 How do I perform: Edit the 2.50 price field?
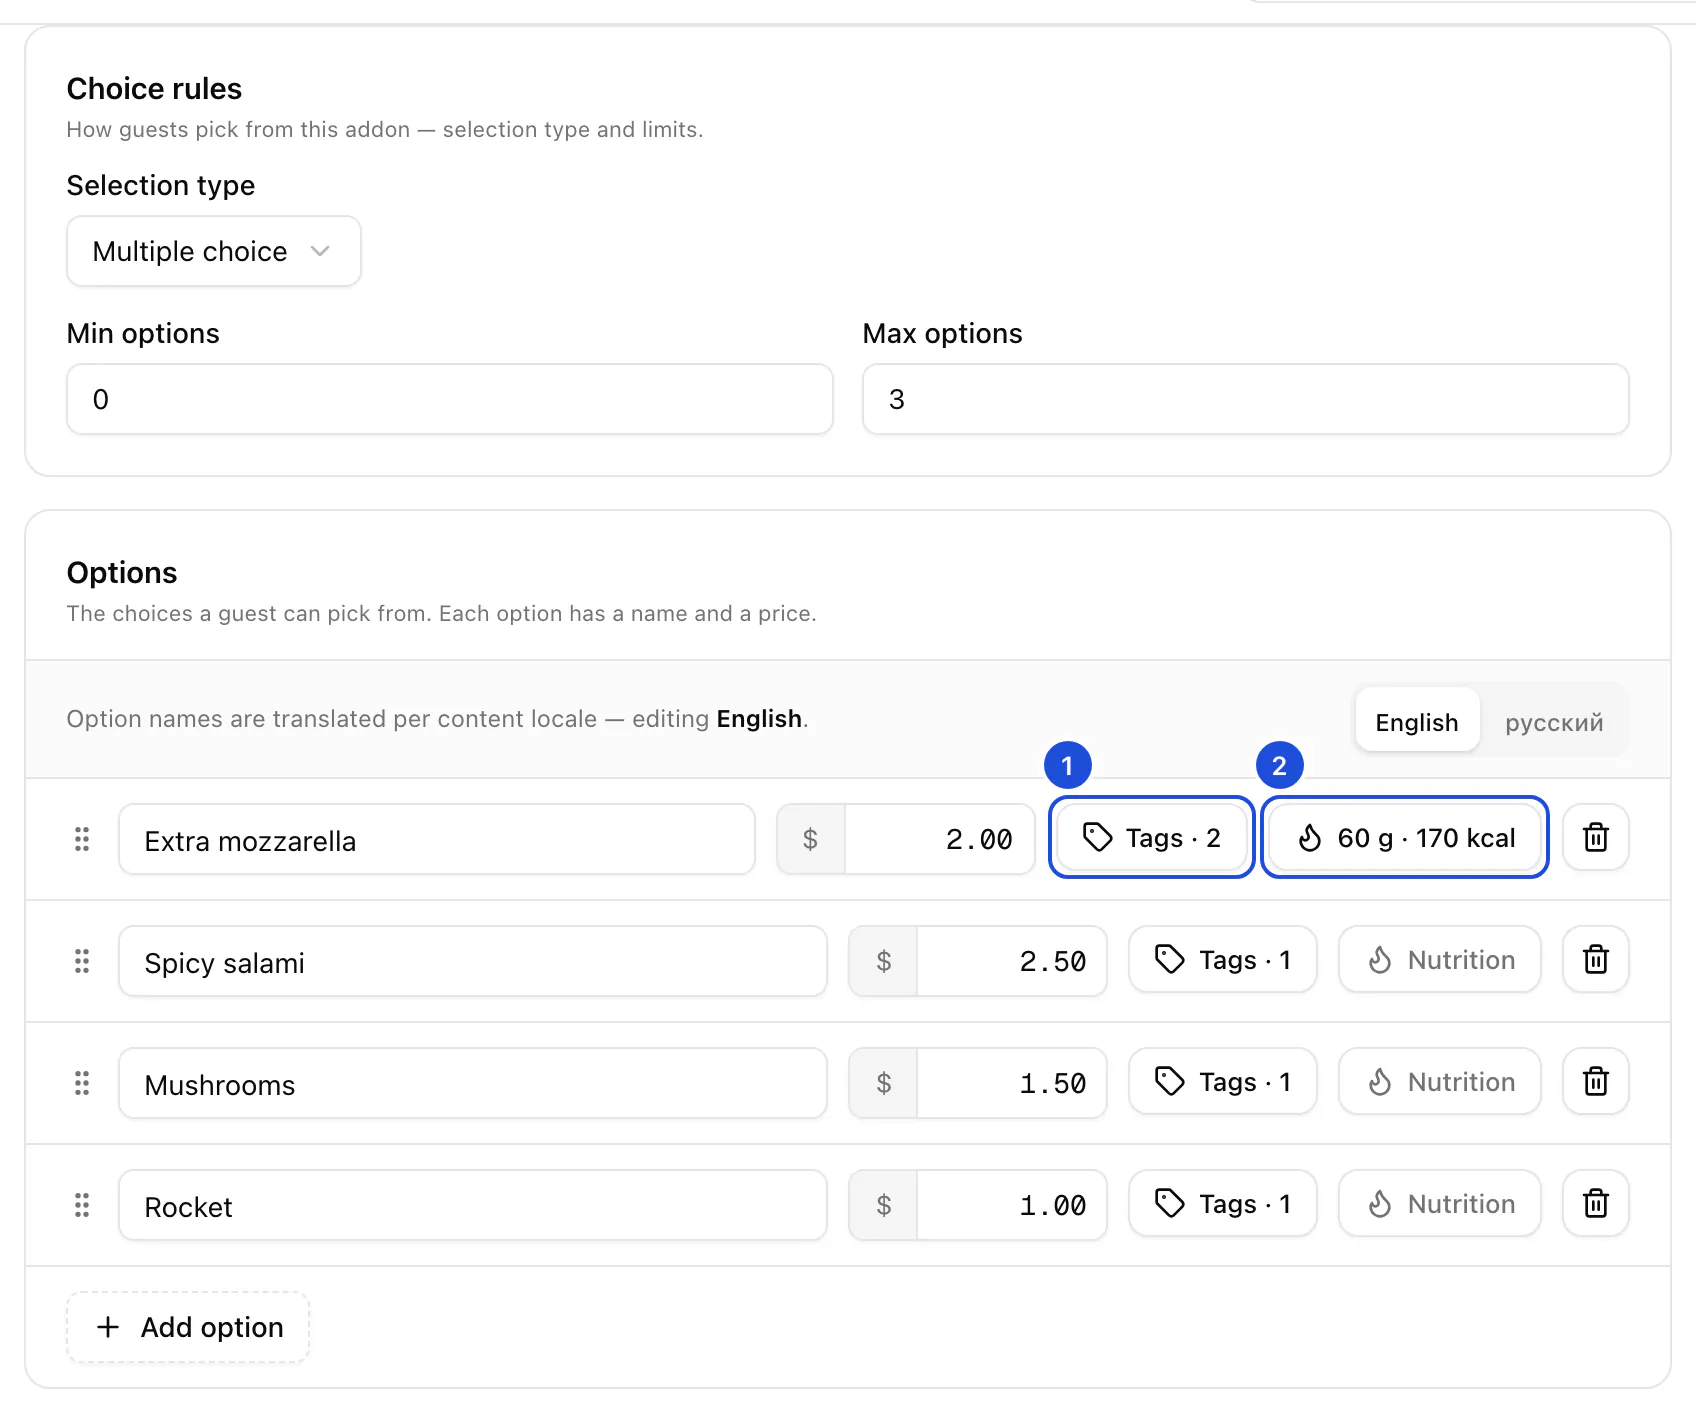pos(1012,961)
